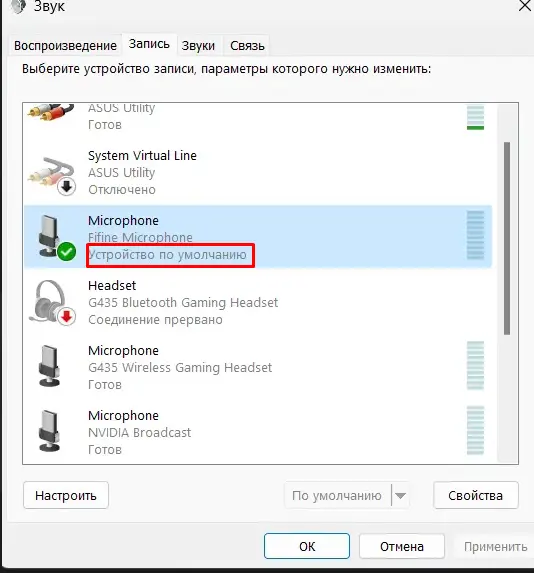Screen dimensions: 534x573
Task: Click the G435 Bluetooth Headset icon
Action: [50, 301]
